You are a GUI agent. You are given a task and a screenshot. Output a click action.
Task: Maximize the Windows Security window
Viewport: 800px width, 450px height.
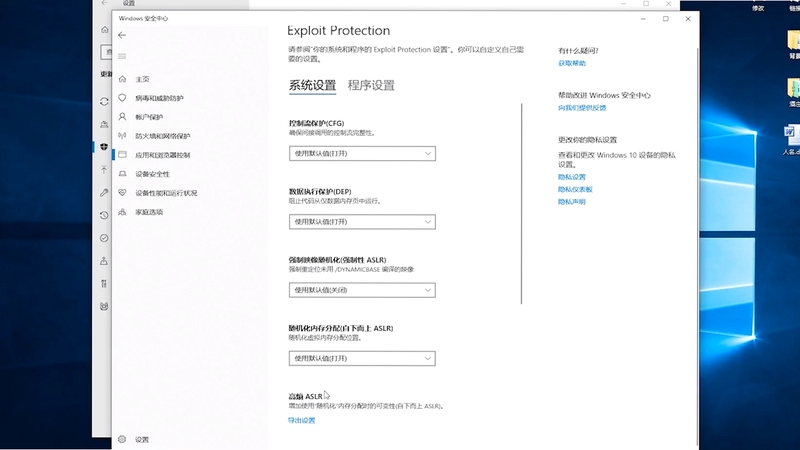[x=665, y=19]
